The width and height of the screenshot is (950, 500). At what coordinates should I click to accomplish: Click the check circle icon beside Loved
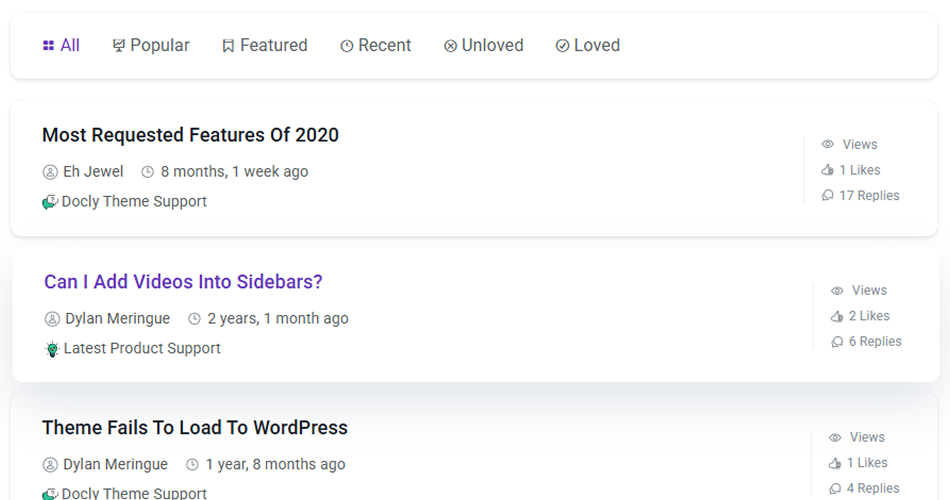[562, 46]
